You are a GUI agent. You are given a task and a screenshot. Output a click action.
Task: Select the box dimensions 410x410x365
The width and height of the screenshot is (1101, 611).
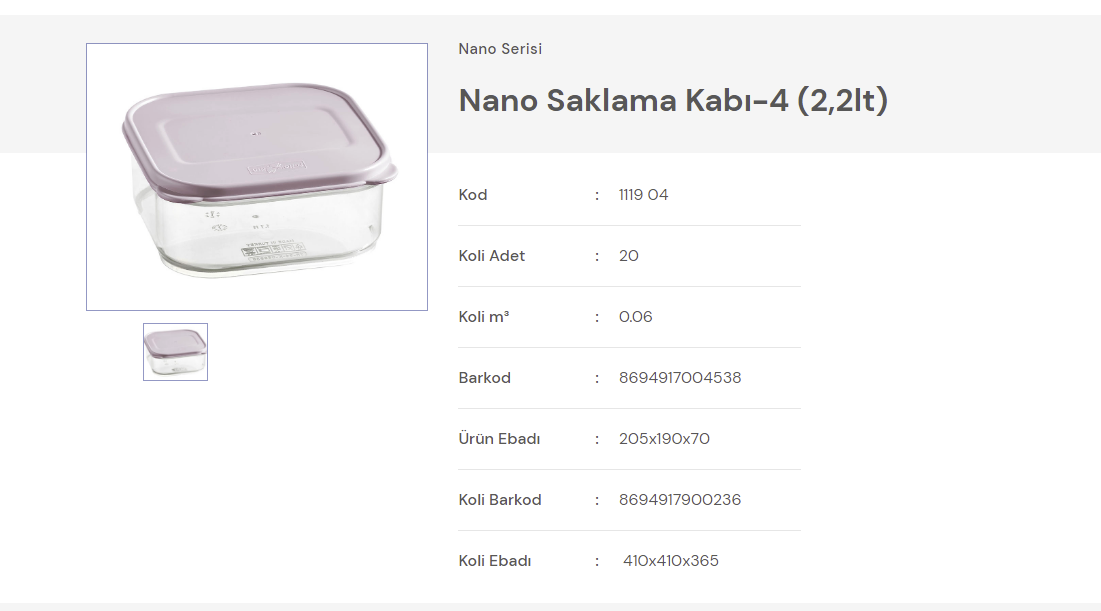(670, 561)
